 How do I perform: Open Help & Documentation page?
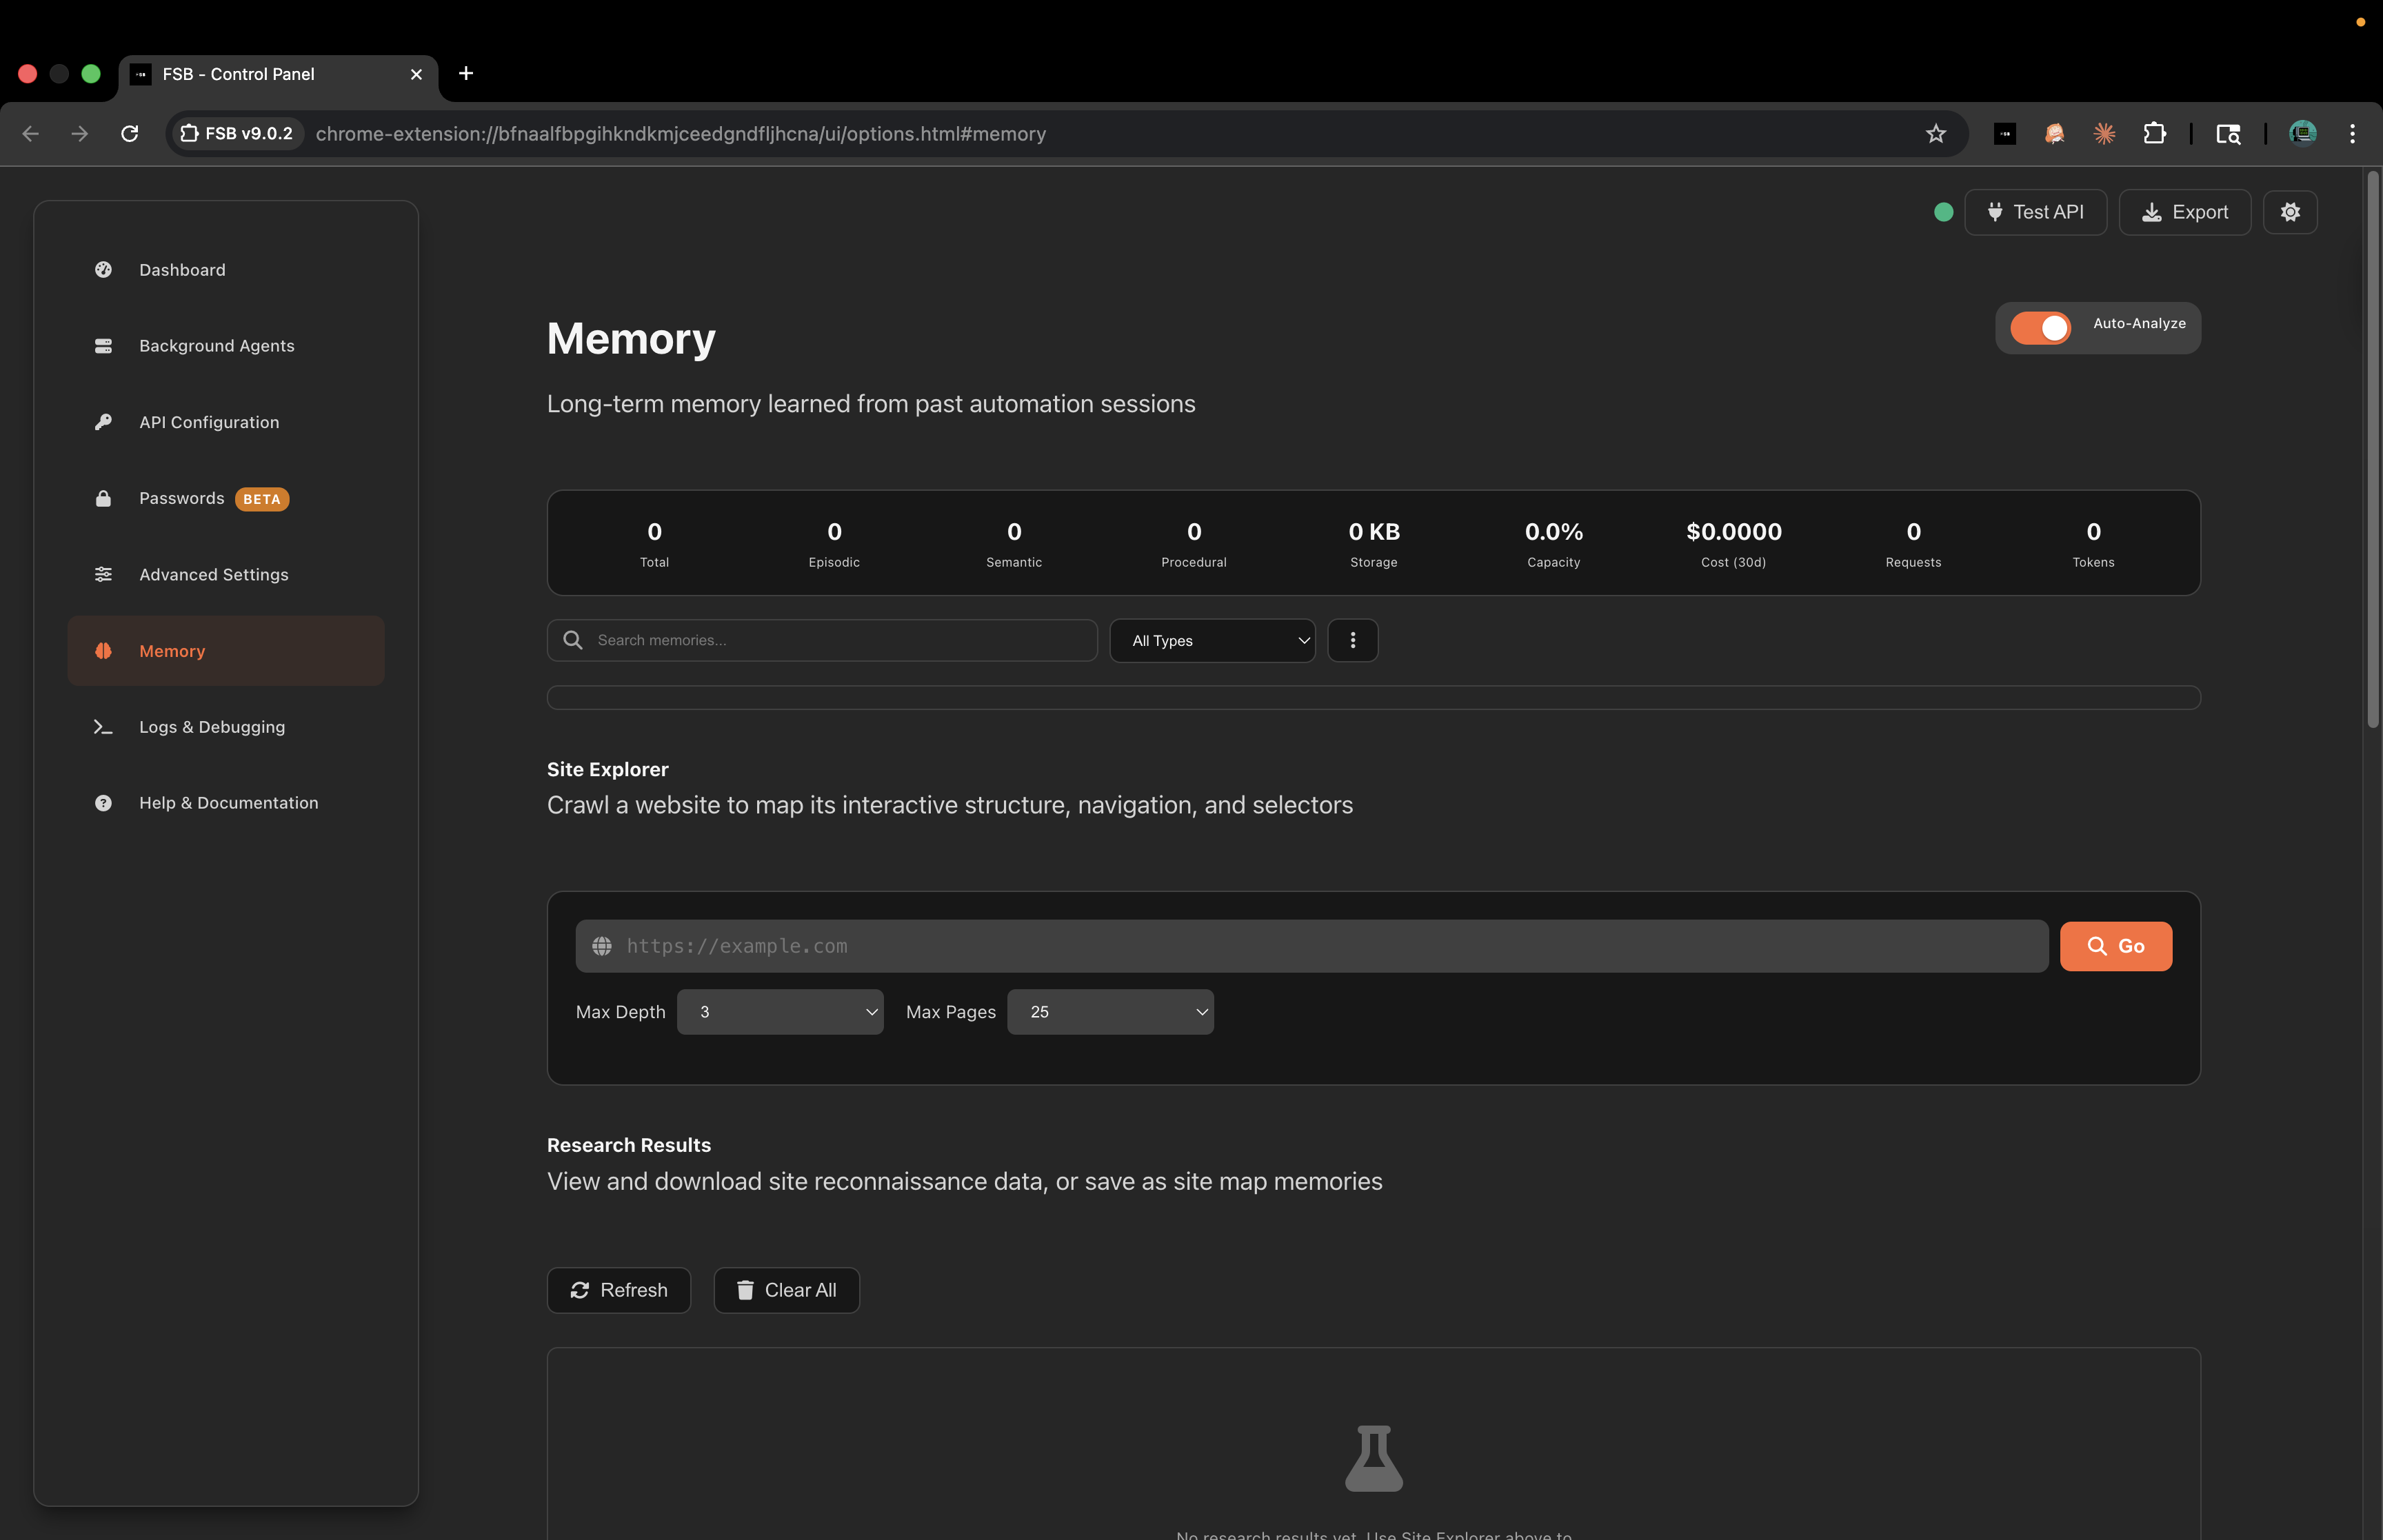226,803
